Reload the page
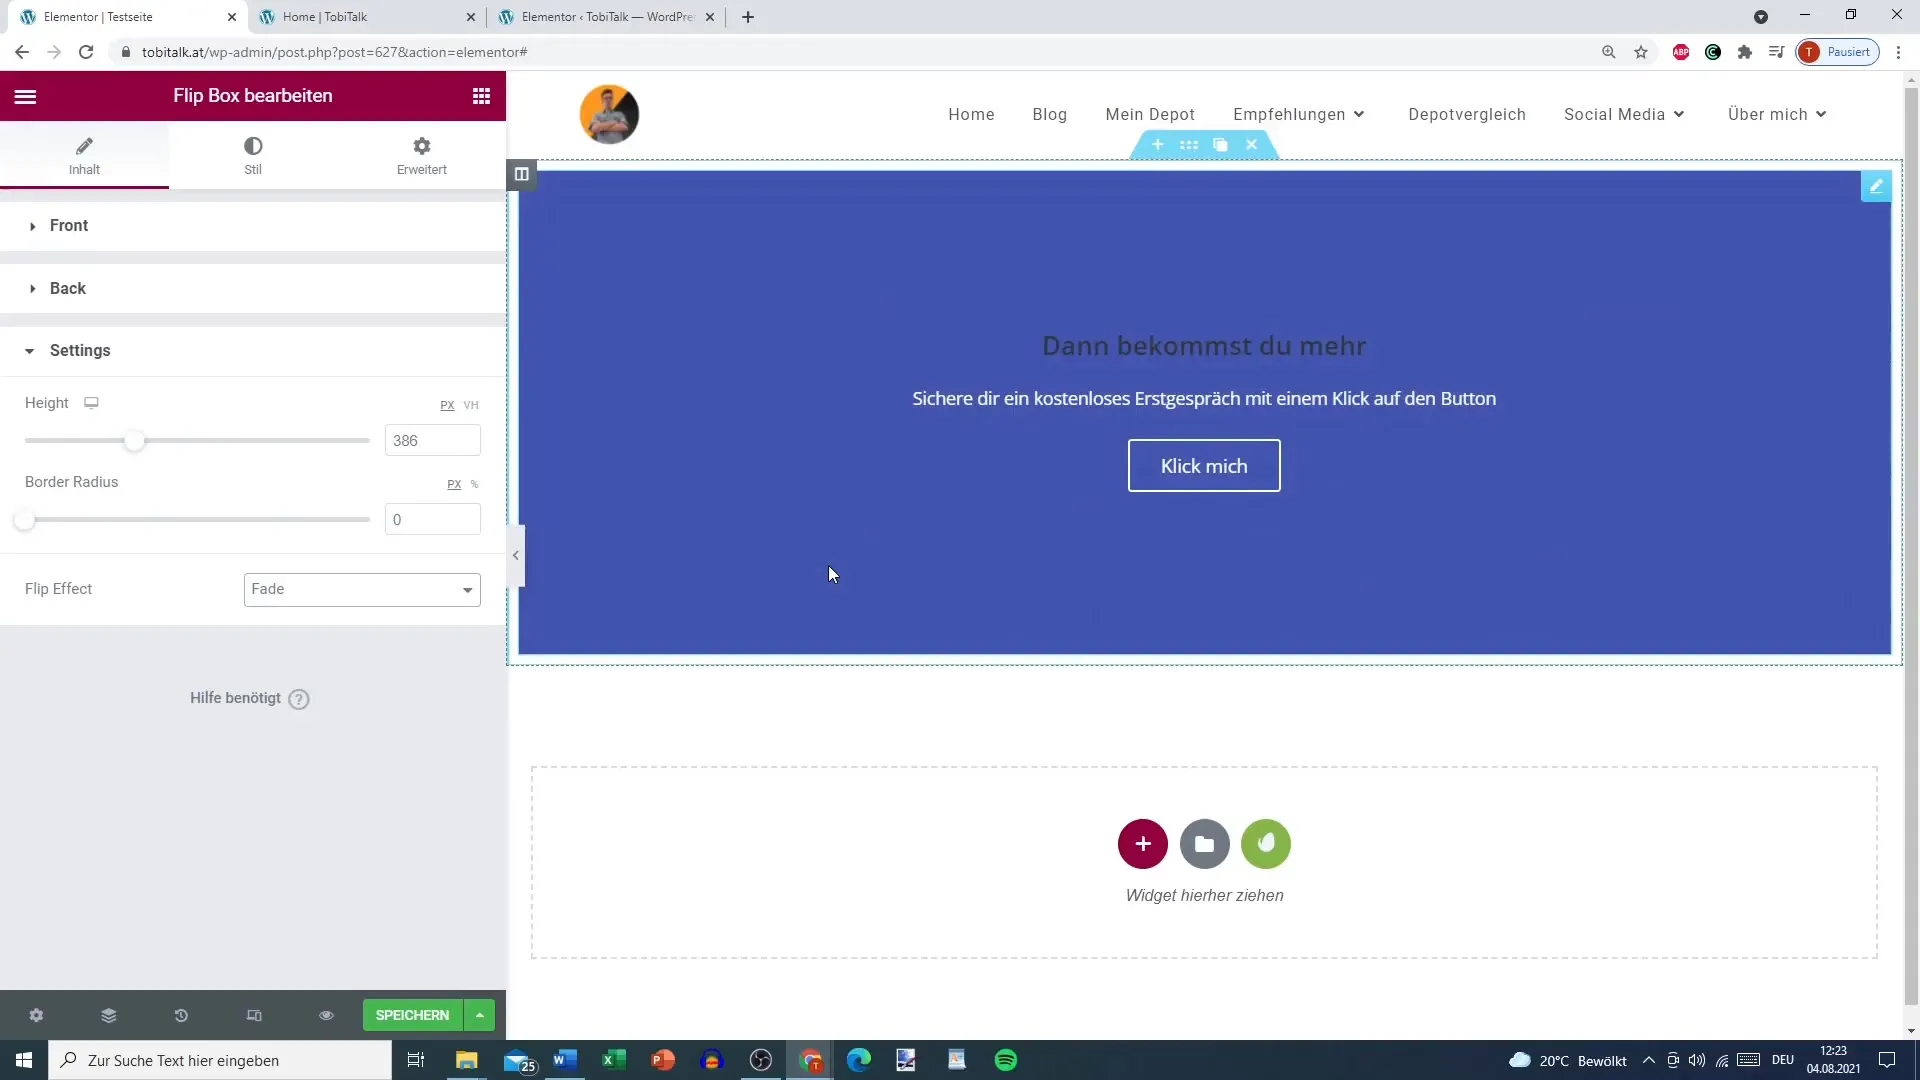This screenshot has width=1920, height=1080. click(86, 52)
